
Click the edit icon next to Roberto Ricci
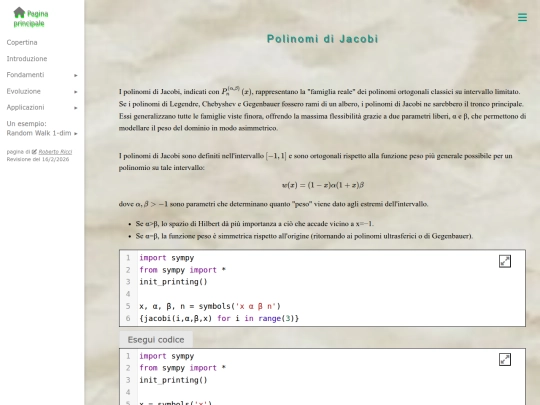point(34,152)
